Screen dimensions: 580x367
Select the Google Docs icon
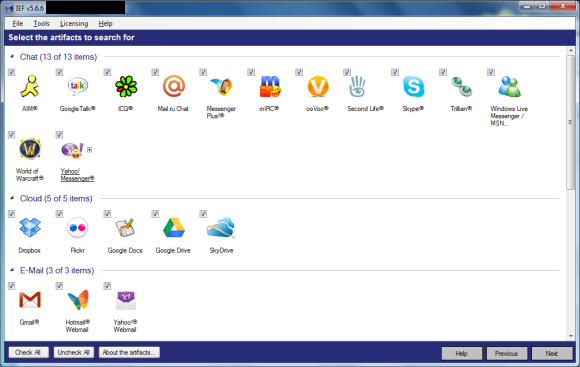pyautogui.click(x=125, y=228)
